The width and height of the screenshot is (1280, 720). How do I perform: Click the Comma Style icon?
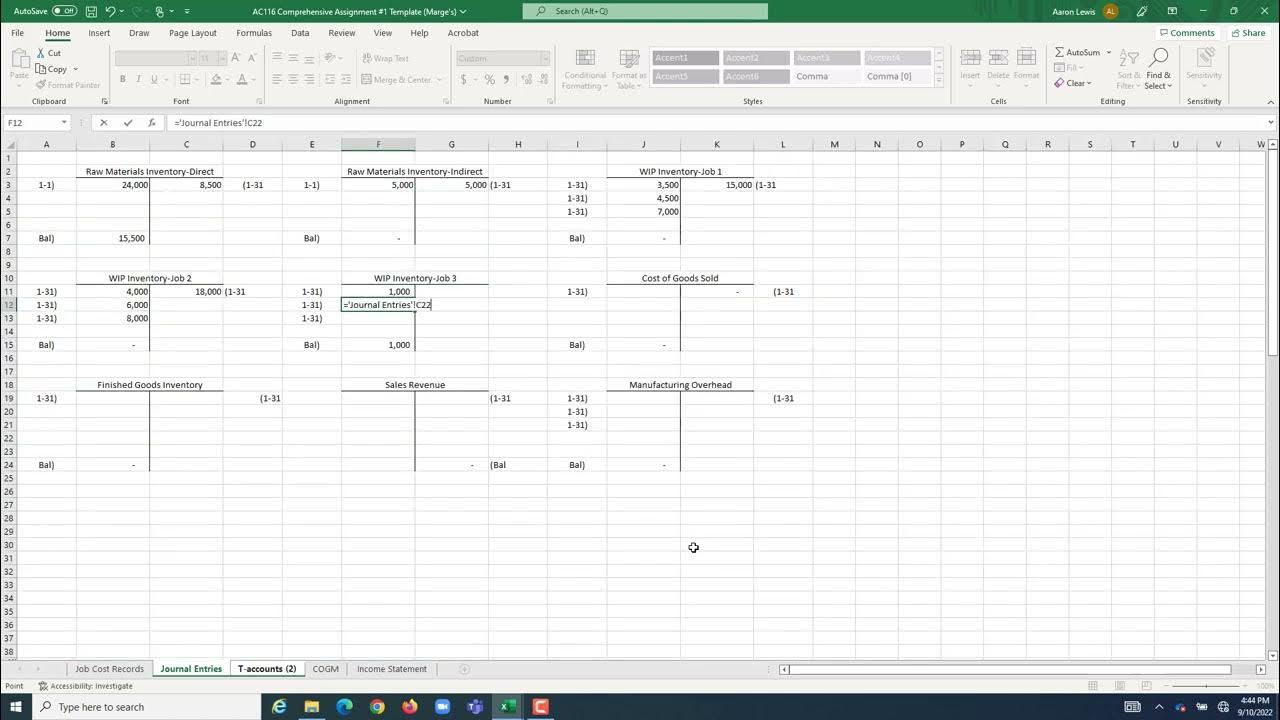coord(505,79)
